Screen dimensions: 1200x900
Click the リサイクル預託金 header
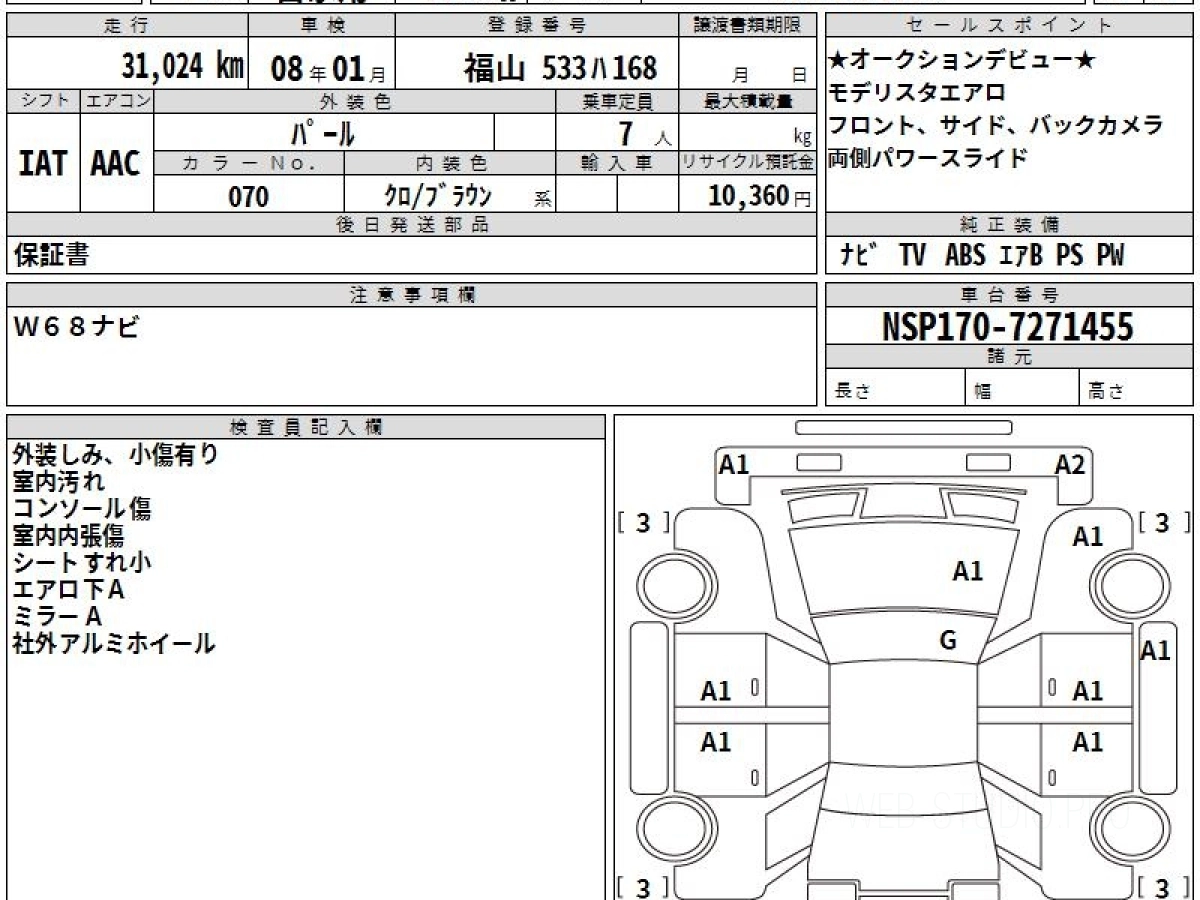coord(748,162)
